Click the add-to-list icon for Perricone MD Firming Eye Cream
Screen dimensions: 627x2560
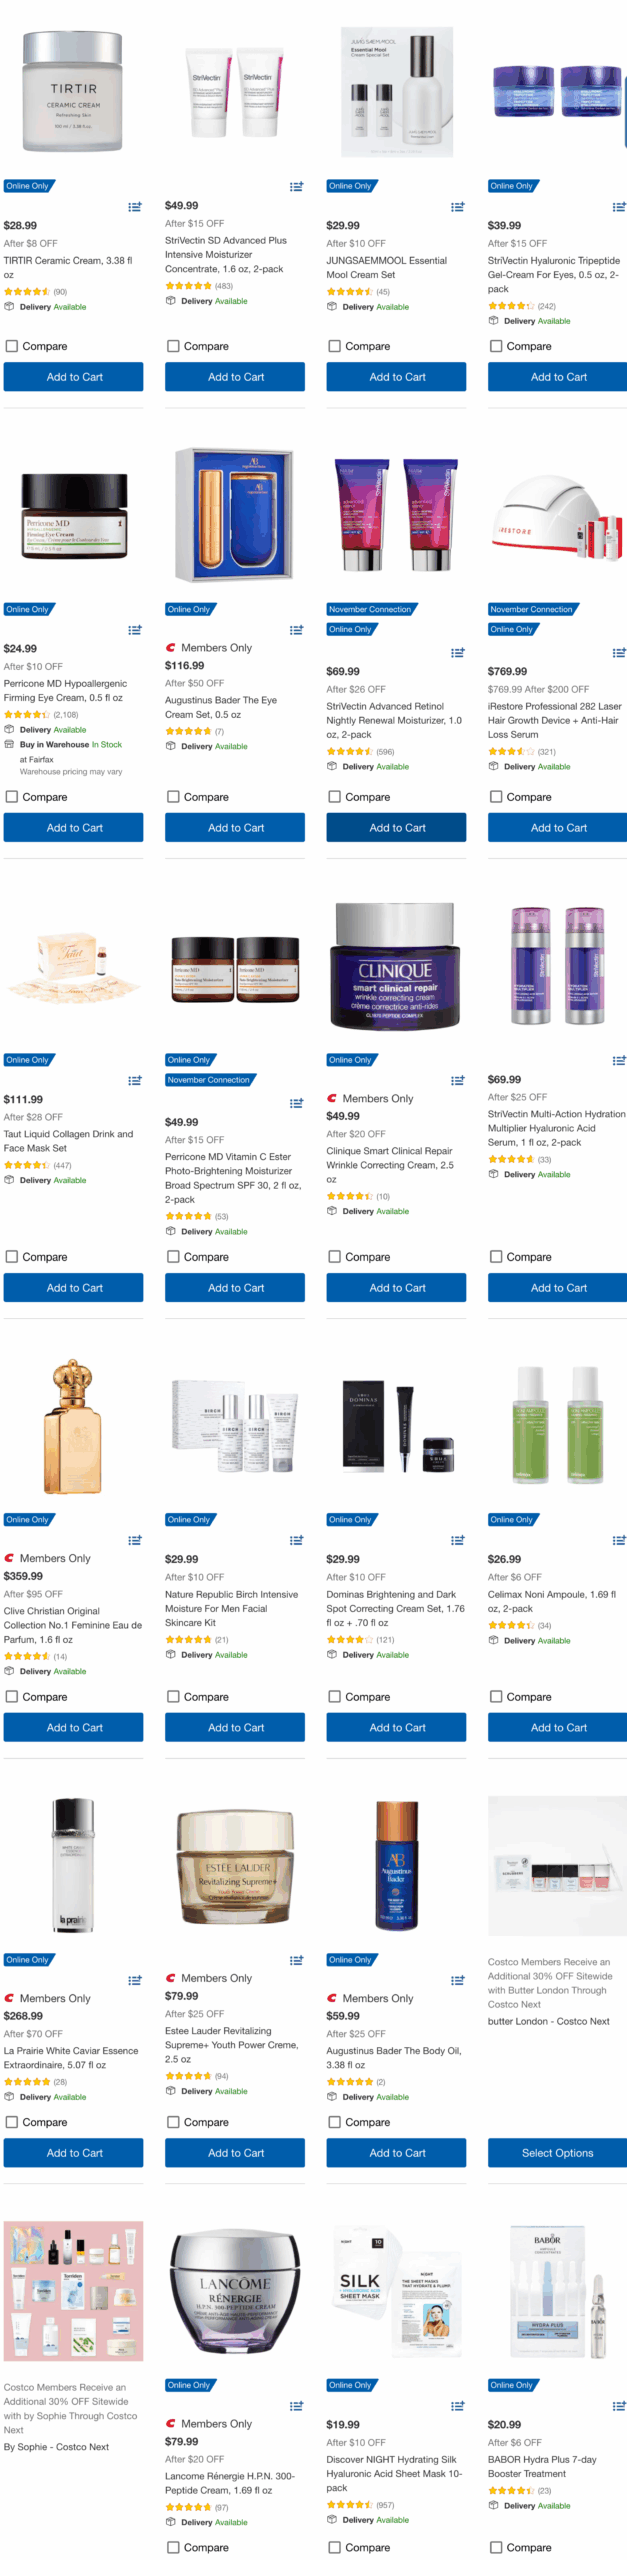point(135,630)
